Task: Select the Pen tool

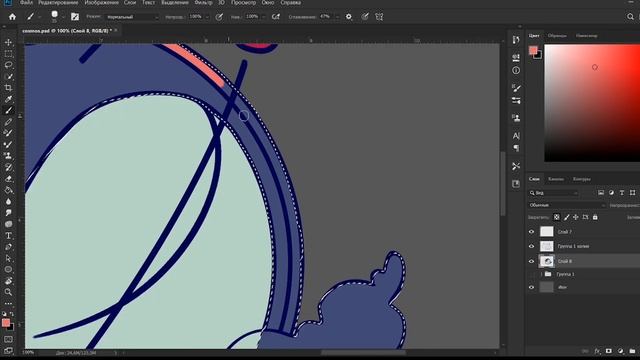Action: pos(8,247)
